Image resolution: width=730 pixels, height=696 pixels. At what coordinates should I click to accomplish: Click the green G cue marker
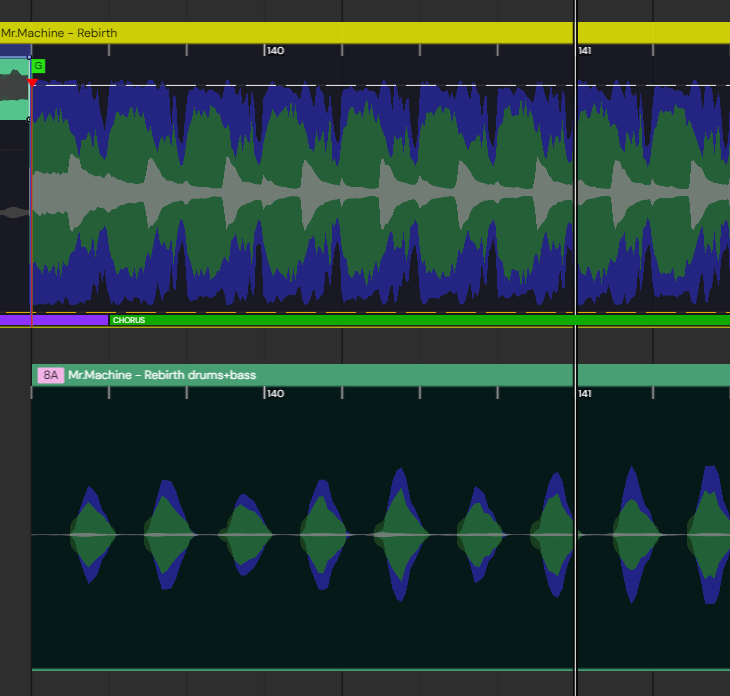[x=38, y=66]
